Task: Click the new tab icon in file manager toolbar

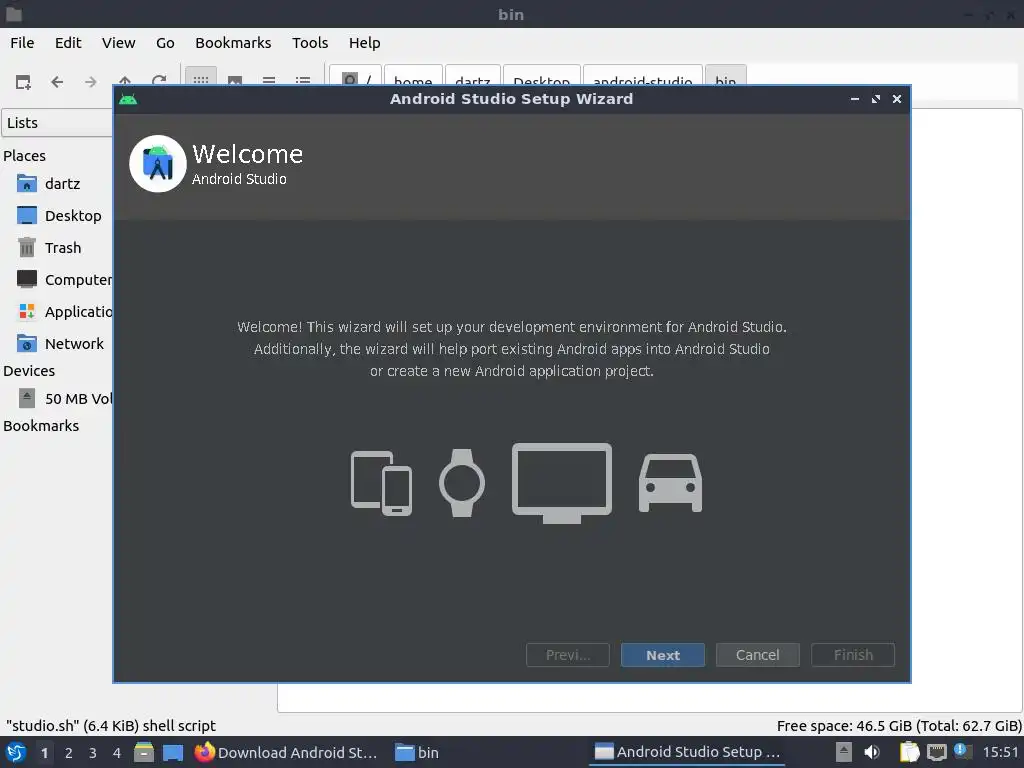Action: (23, 82)
